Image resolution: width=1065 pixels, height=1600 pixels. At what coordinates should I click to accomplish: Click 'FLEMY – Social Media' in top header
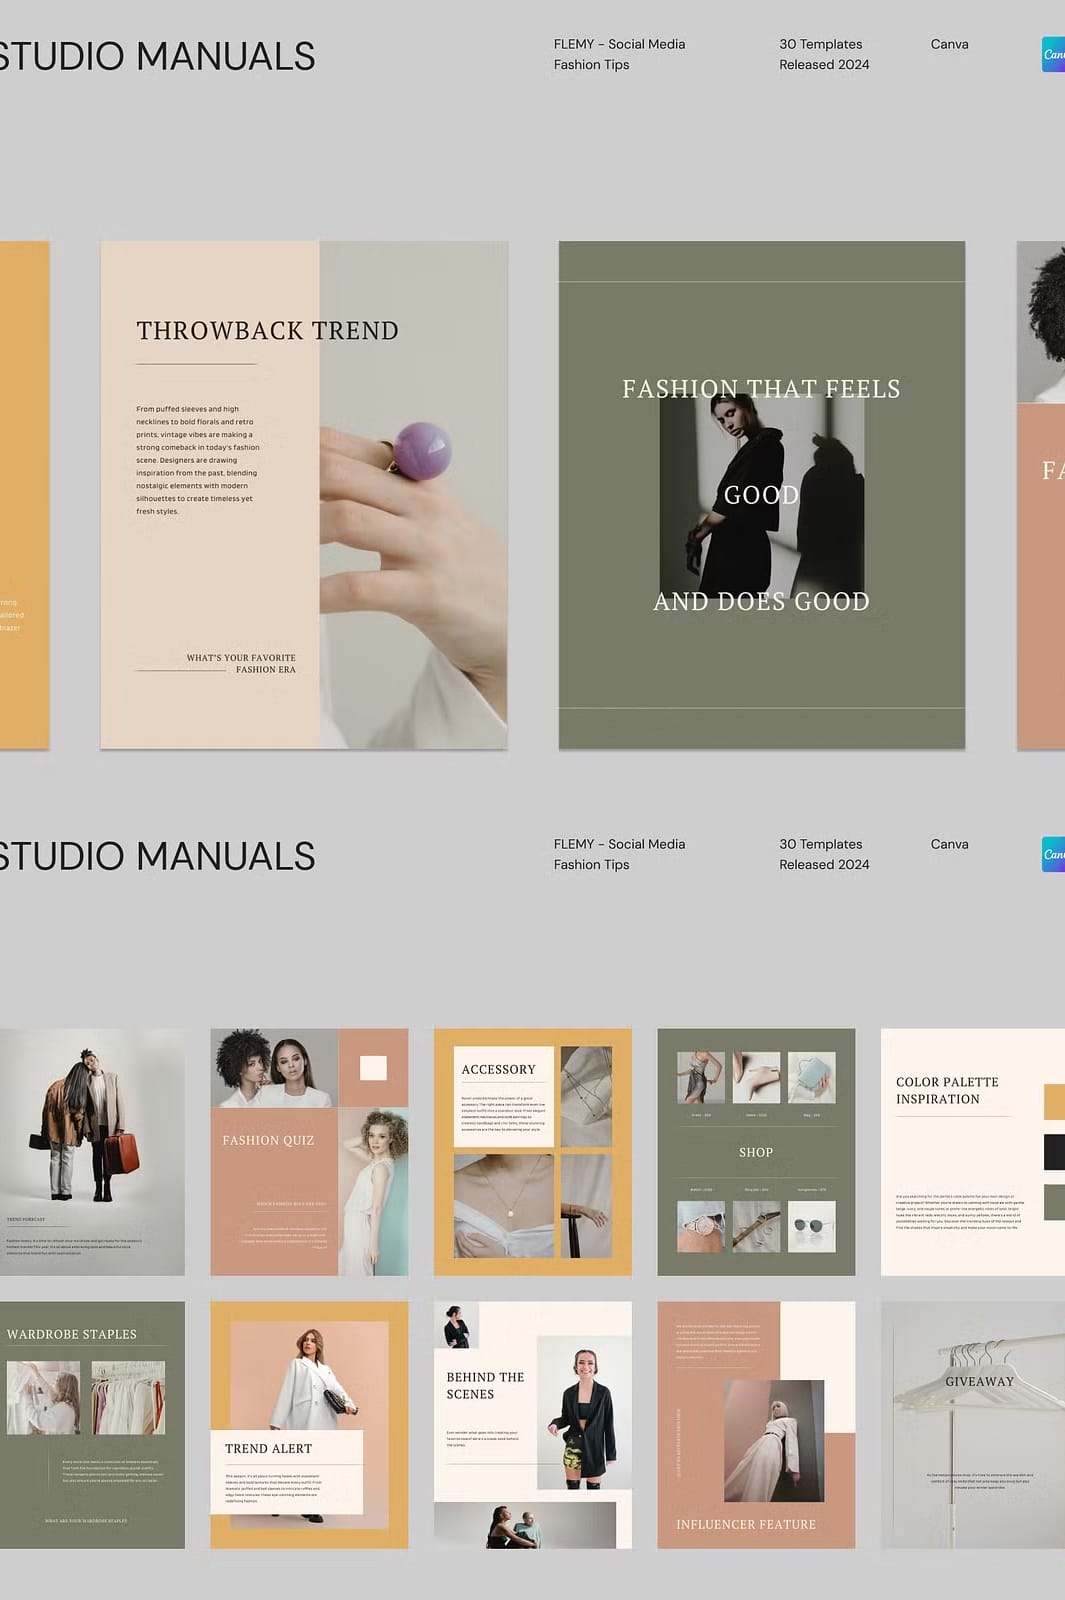[x=619, y=44]
